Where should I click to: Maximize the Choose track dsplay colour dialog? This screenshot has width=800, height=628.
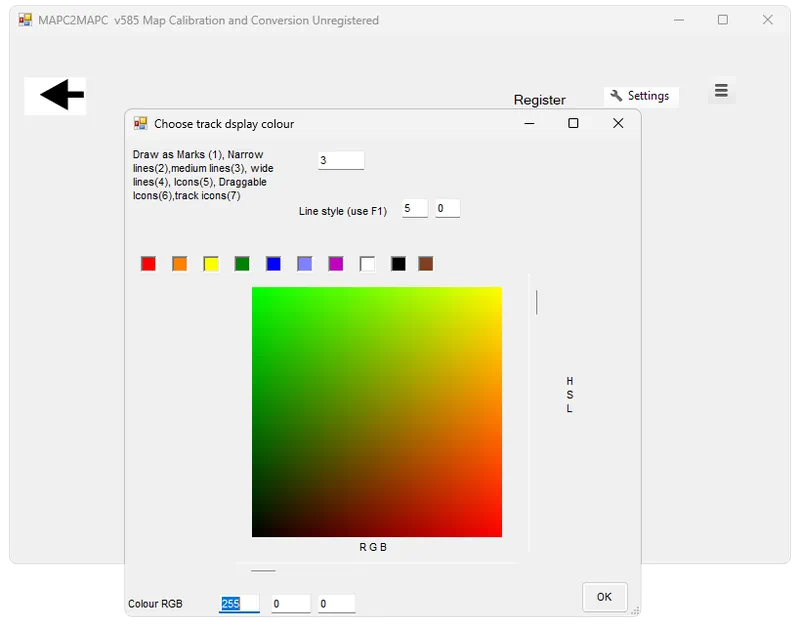(573, 123)
